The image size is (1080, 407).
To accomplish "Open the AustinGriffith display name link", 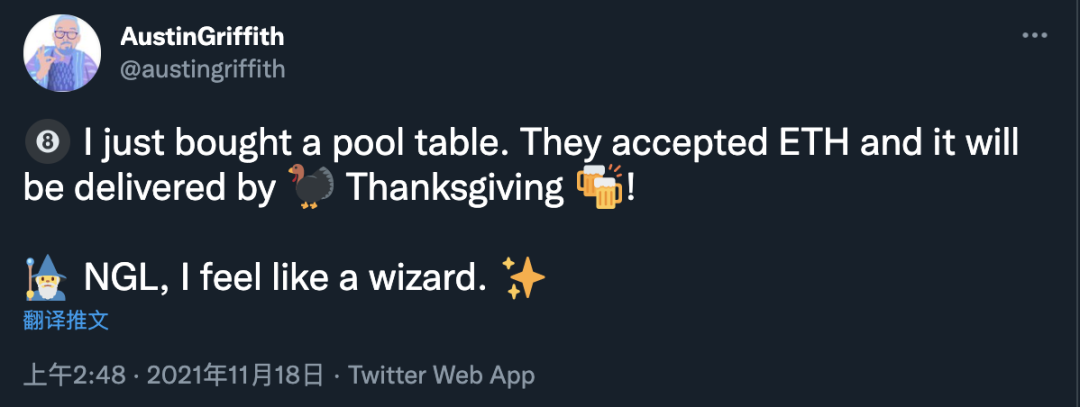I will (x=202, y=37).
